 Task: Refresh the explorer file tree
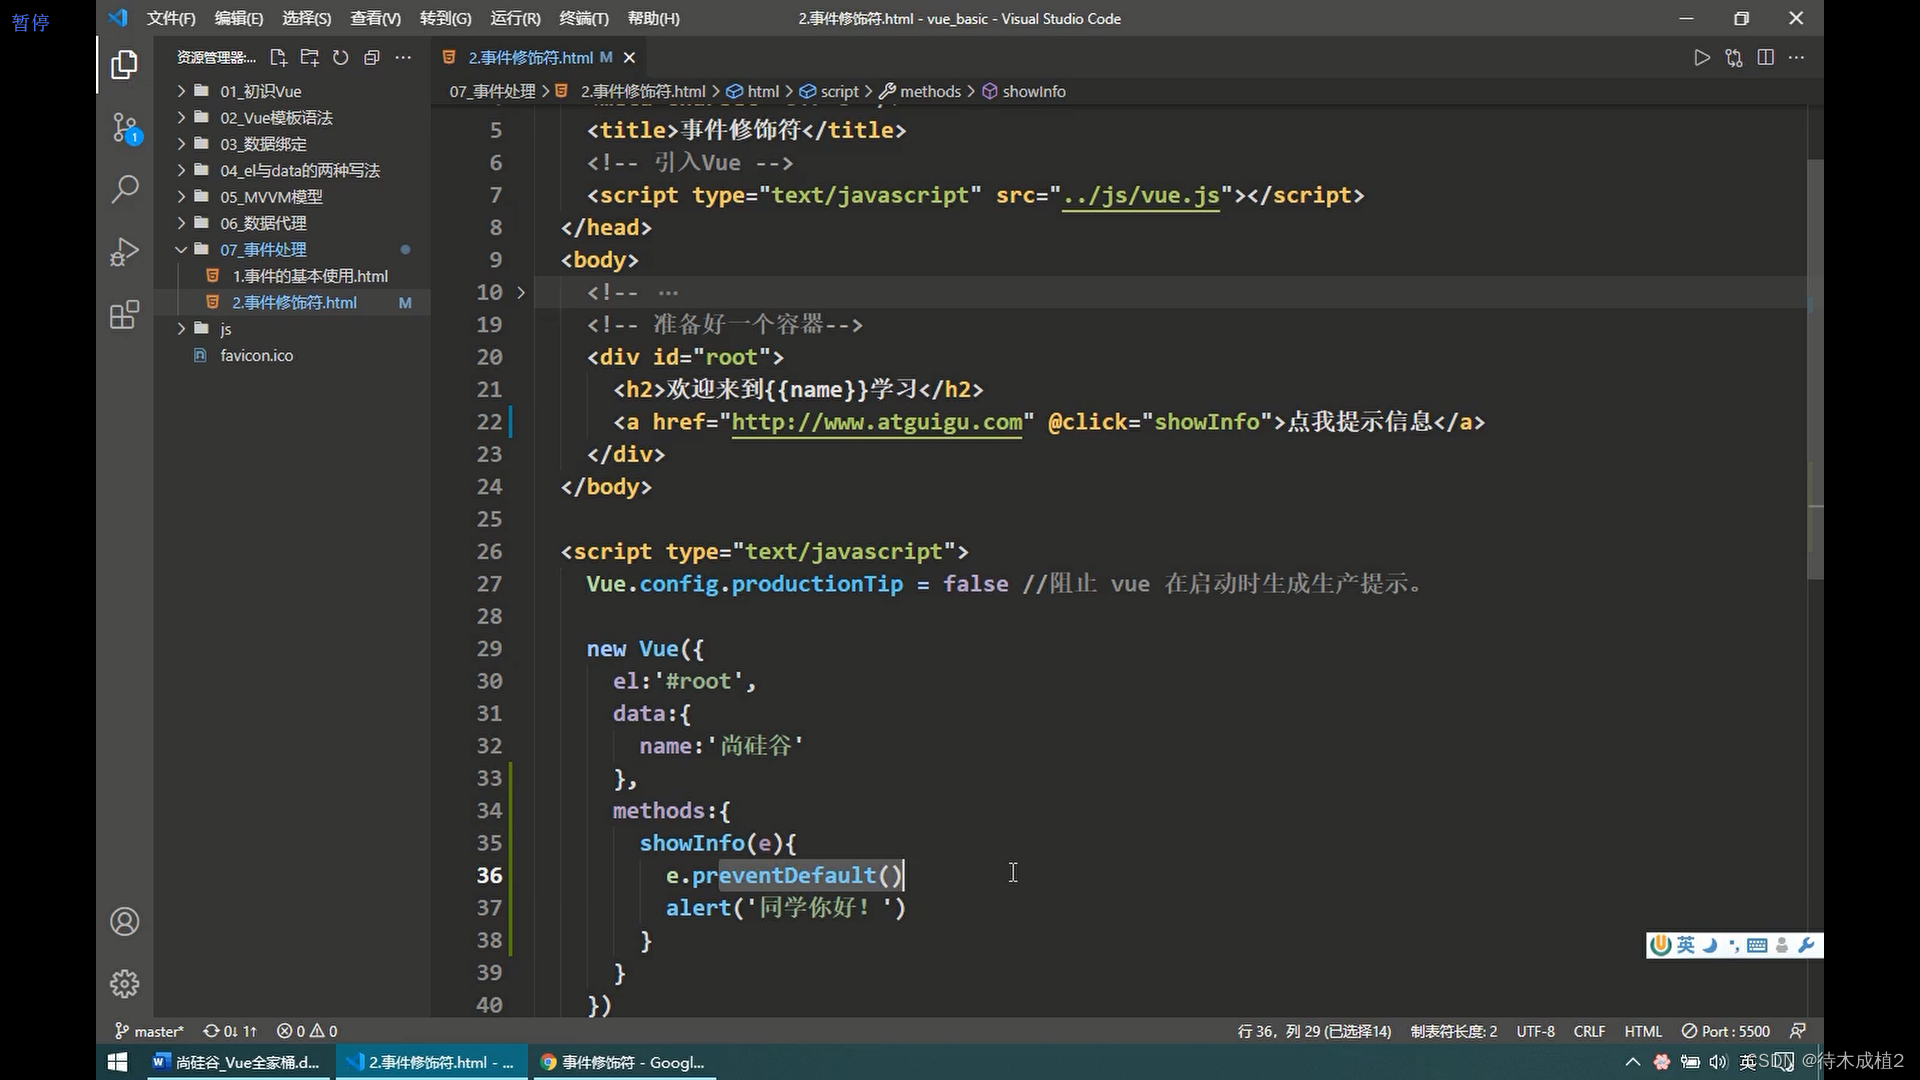point(341,58)
